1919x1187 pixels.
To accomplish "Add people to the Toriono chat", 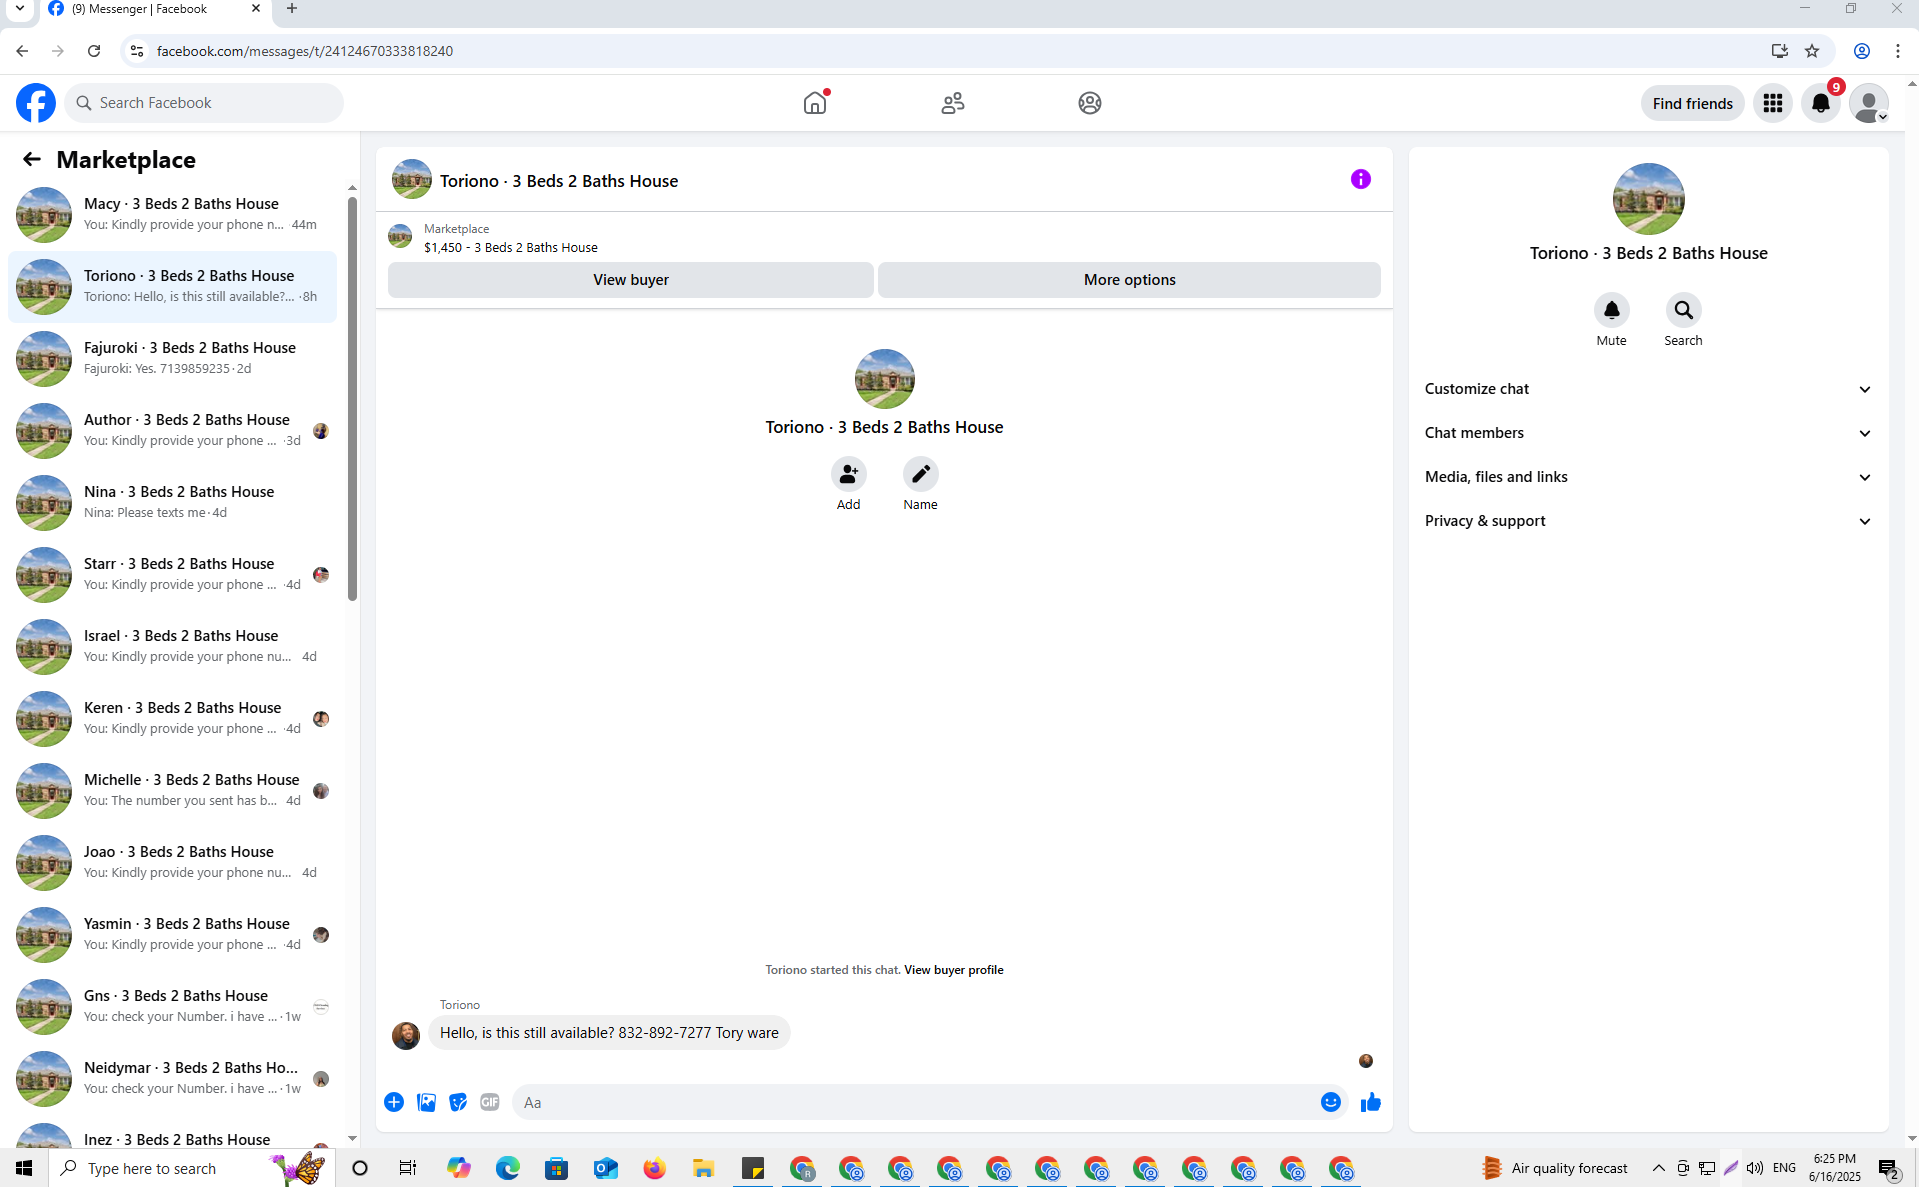I will click(848, 474).
